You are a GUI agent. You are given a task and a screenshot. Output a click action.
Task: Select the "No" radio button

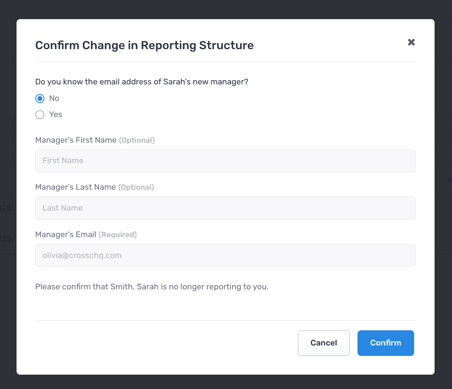coord(40,98)
